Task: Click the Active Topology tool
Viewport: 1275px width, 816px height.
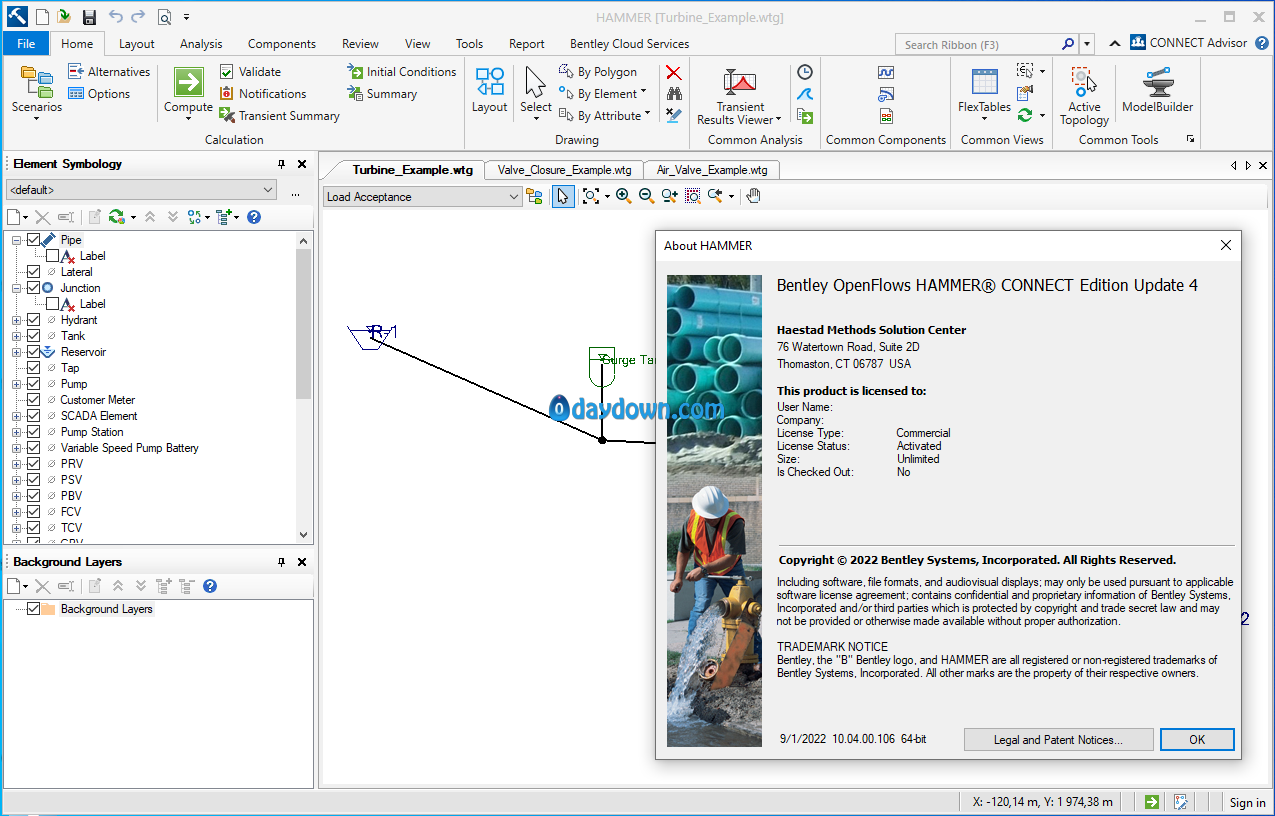Action: click(x=1084, y=96)
